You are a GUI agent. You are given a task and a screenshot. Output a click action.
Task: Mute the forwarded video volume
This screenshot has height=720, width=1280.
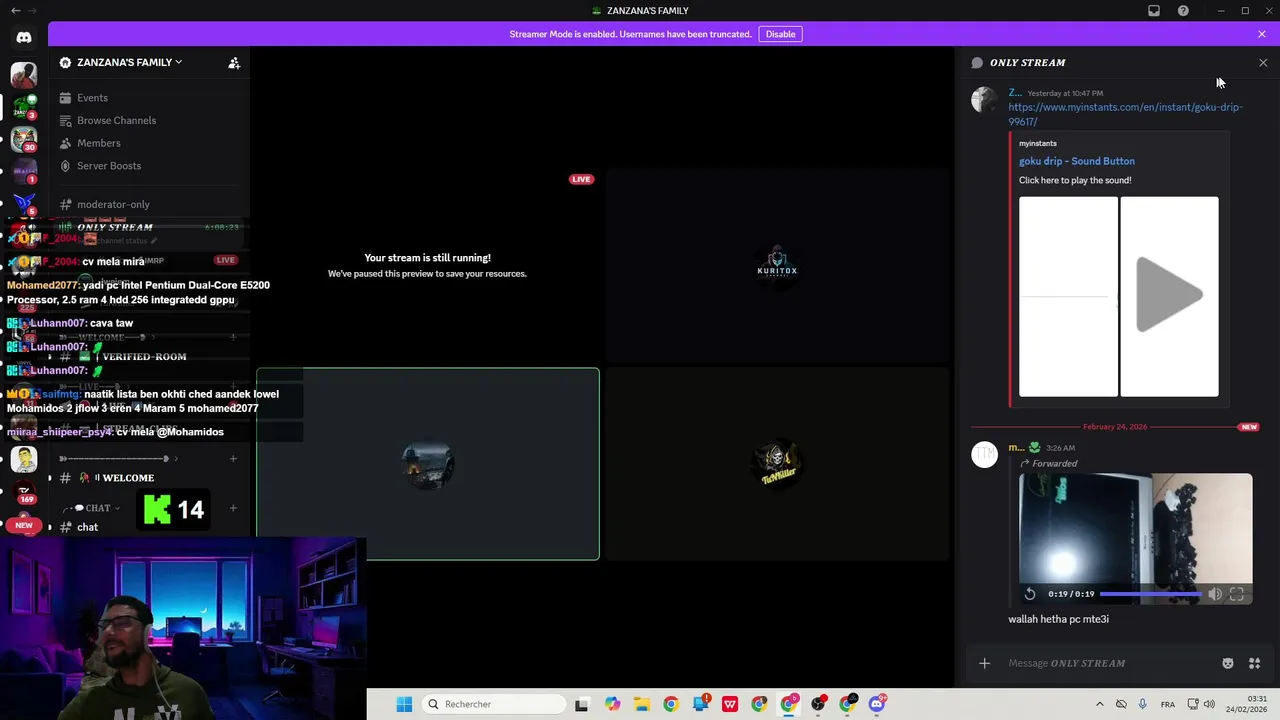[1214, 594]
